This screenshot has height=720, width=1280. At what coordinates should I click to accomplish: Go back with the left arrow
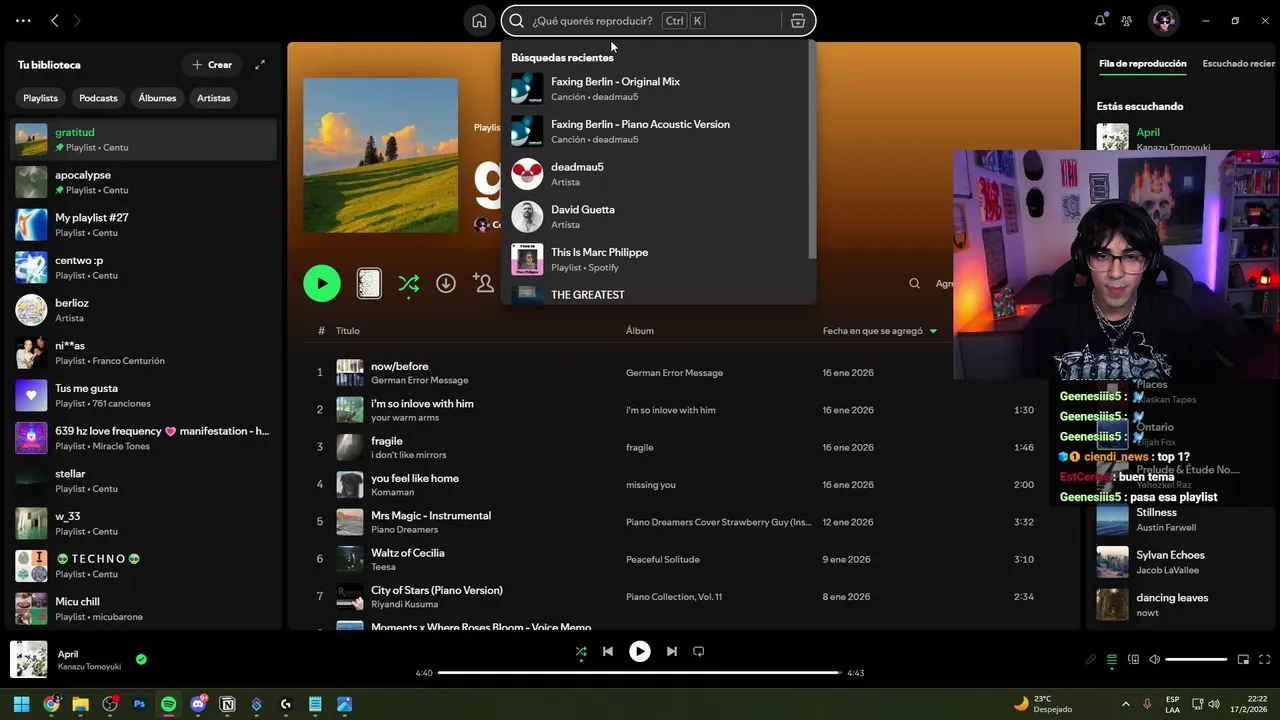(55, 21)
